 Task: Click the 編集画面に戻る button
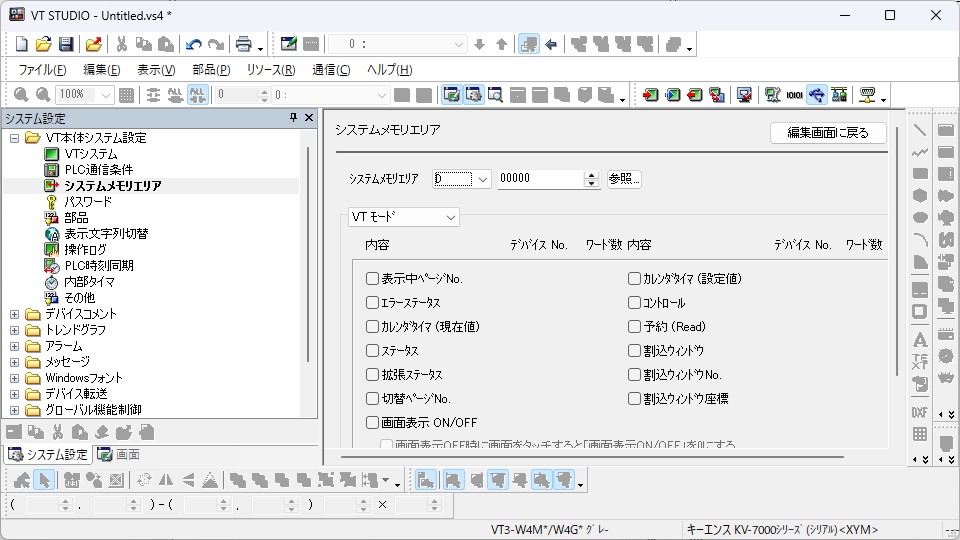[827, 133]
